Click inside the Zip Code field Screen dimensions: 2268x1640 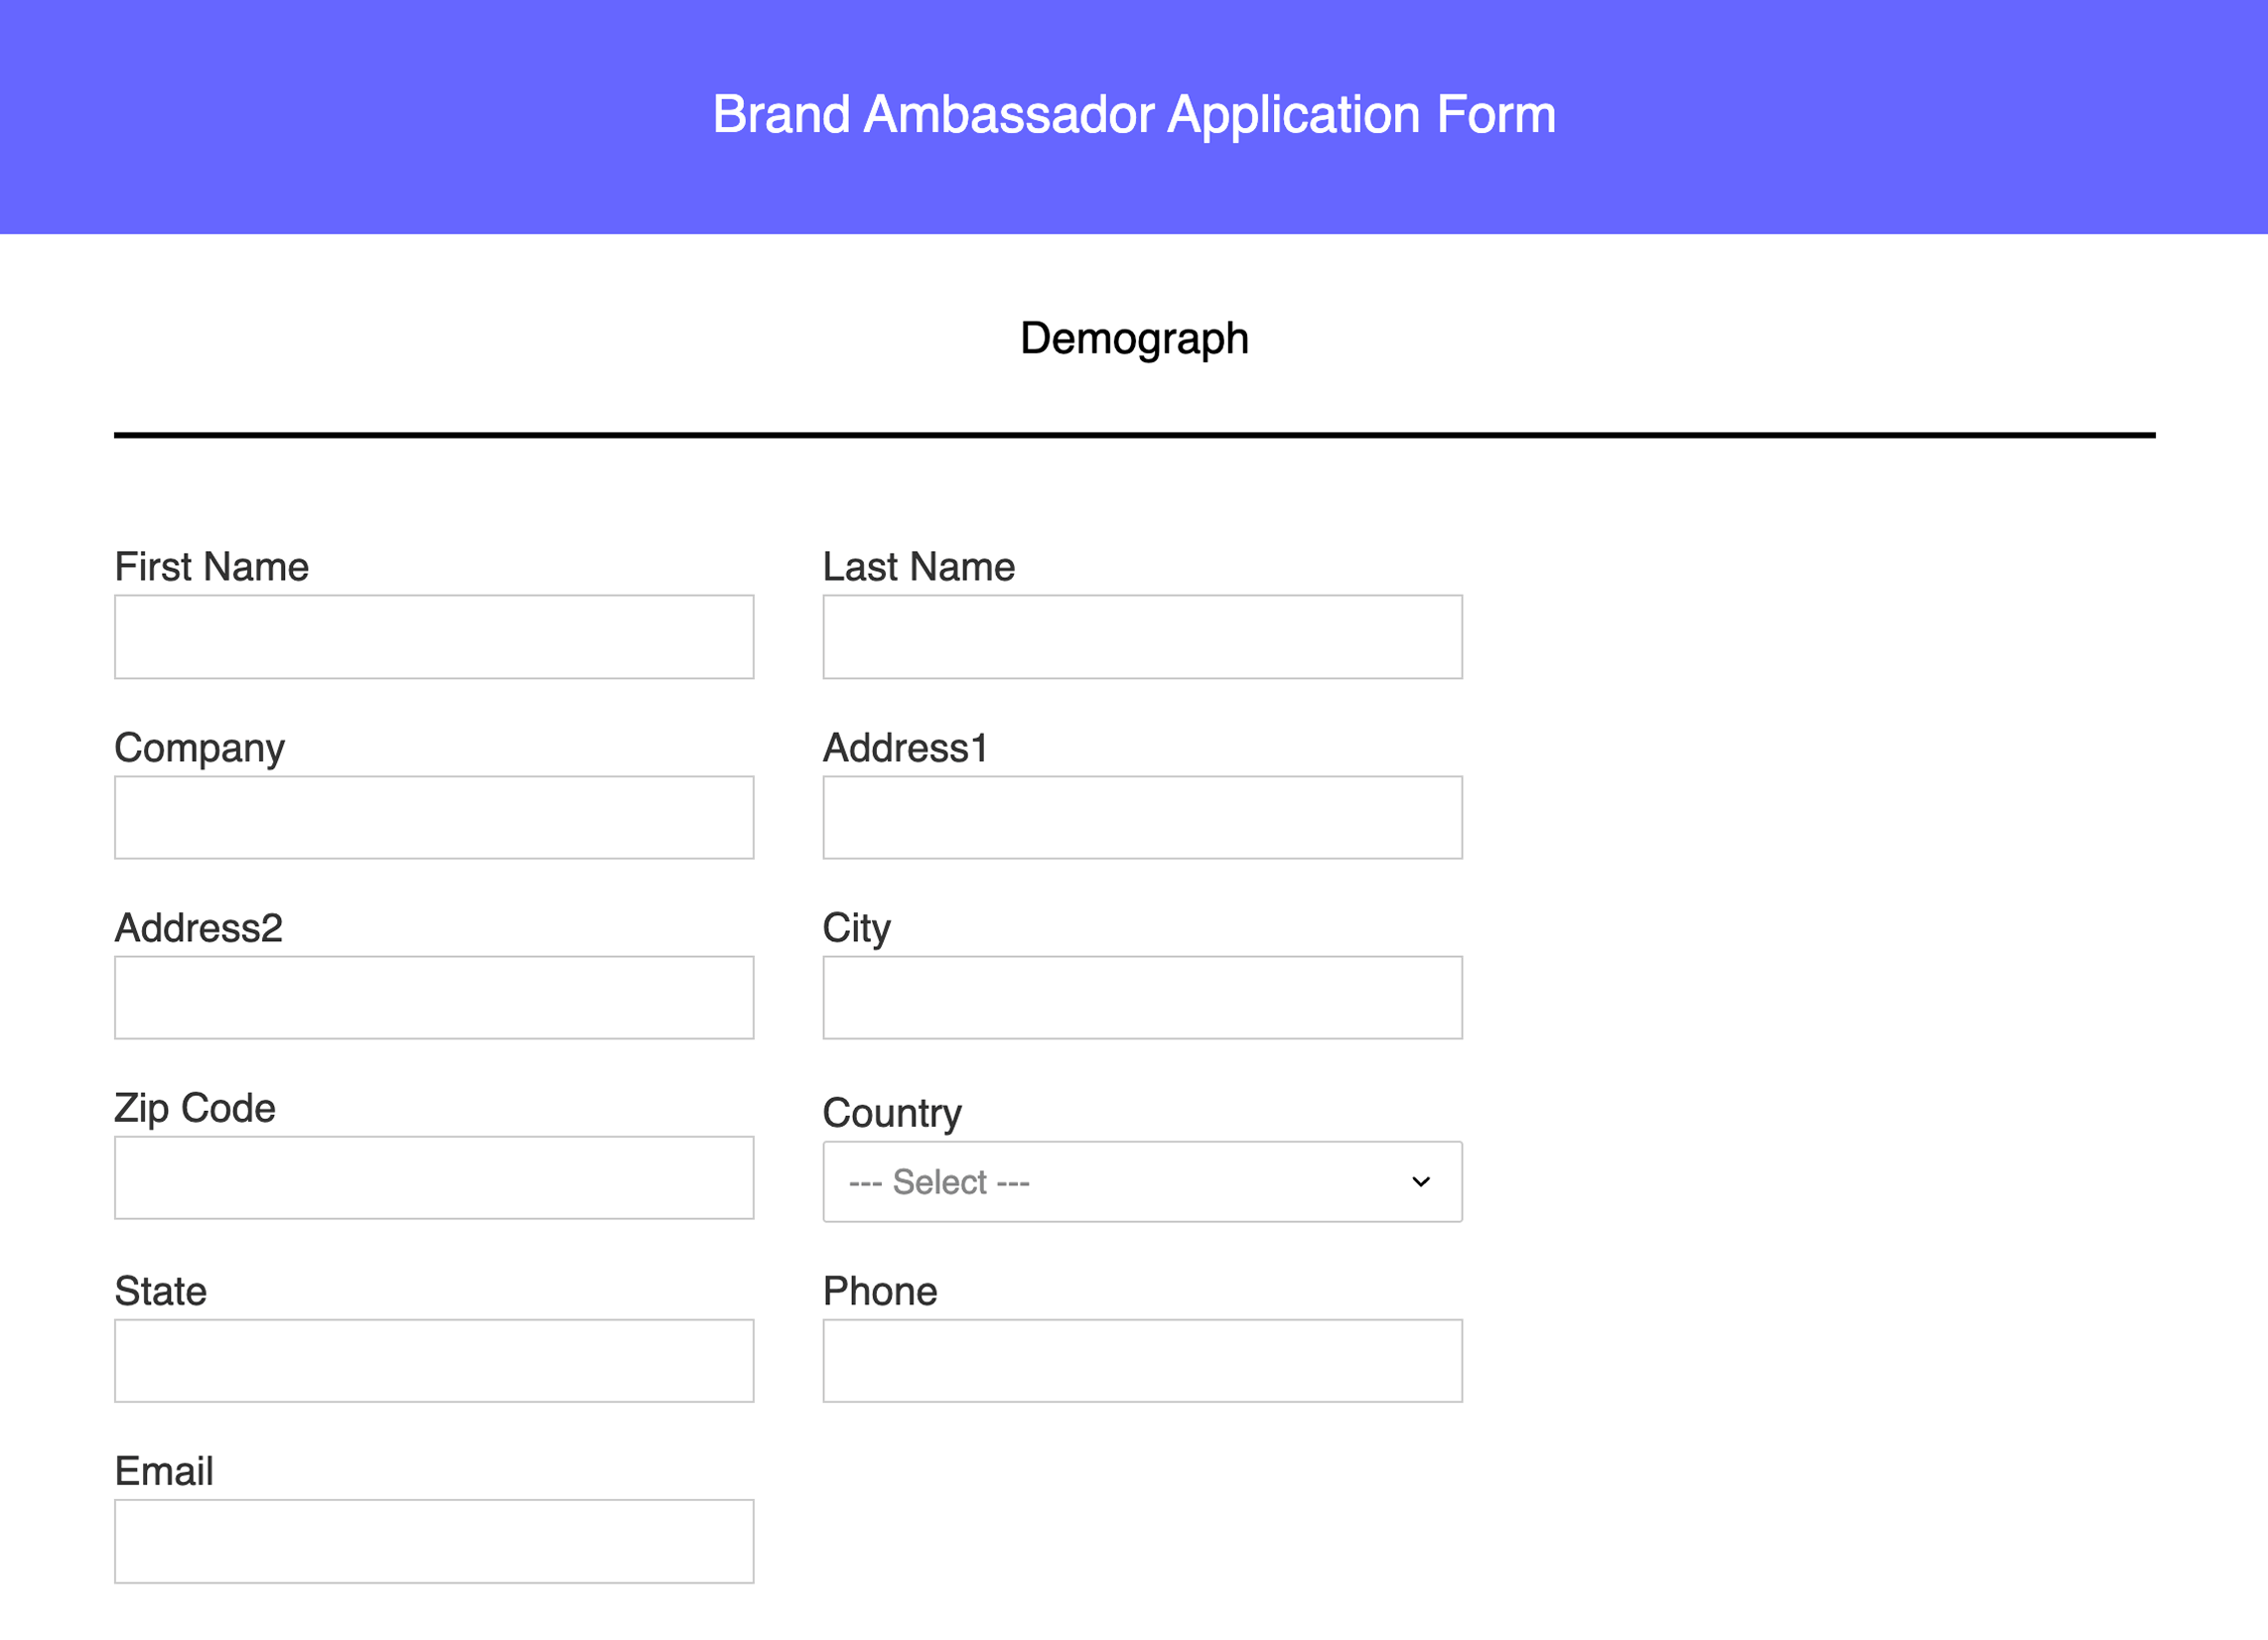(x=433, y=1177)
